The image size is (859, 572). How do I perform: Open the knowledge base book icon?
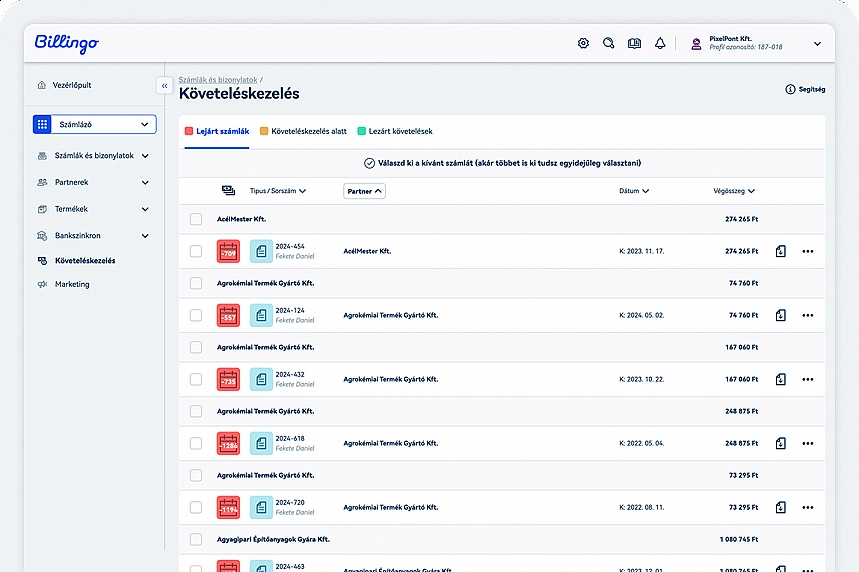coord(634,44)
